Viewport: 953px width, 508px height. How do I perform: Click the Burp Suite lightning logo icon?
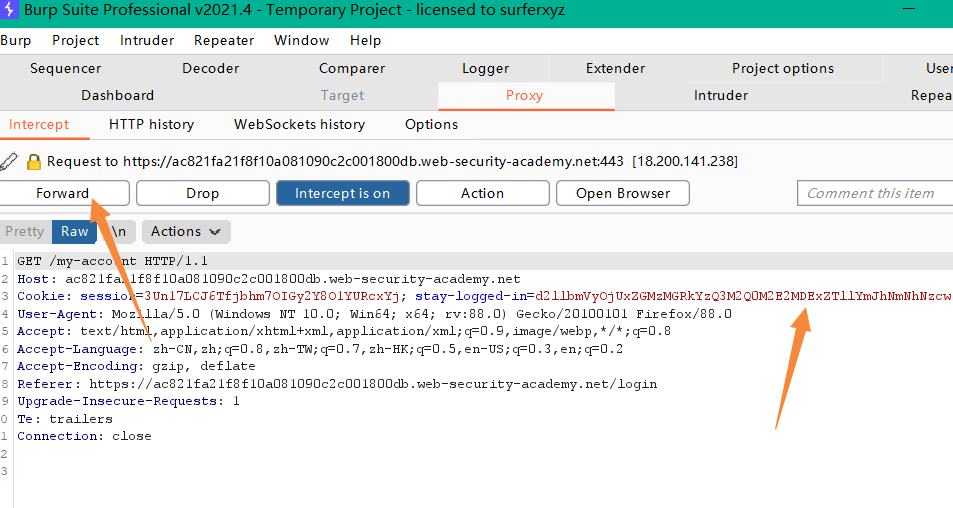coord(9,10)
